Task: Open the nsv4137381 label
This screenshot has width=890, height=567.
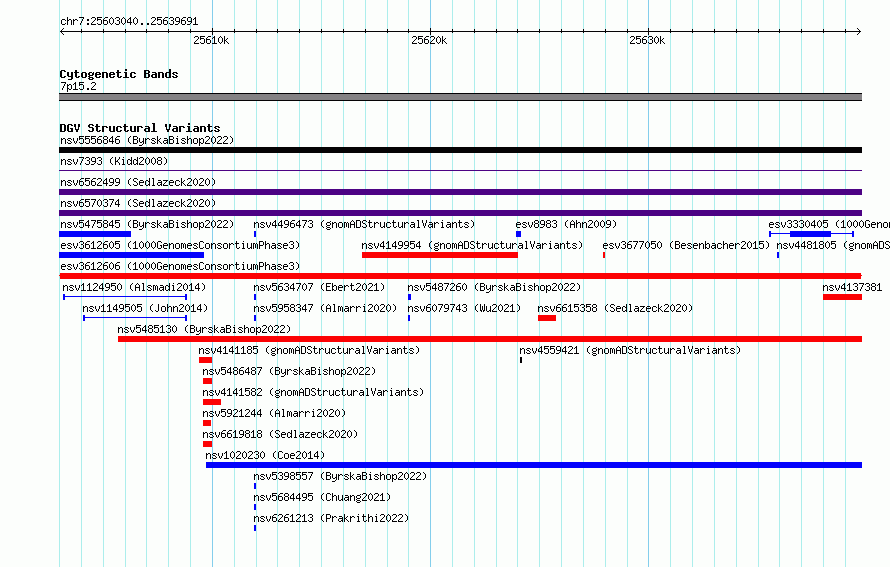Action: pyautogui.click(x=852, y=287)
